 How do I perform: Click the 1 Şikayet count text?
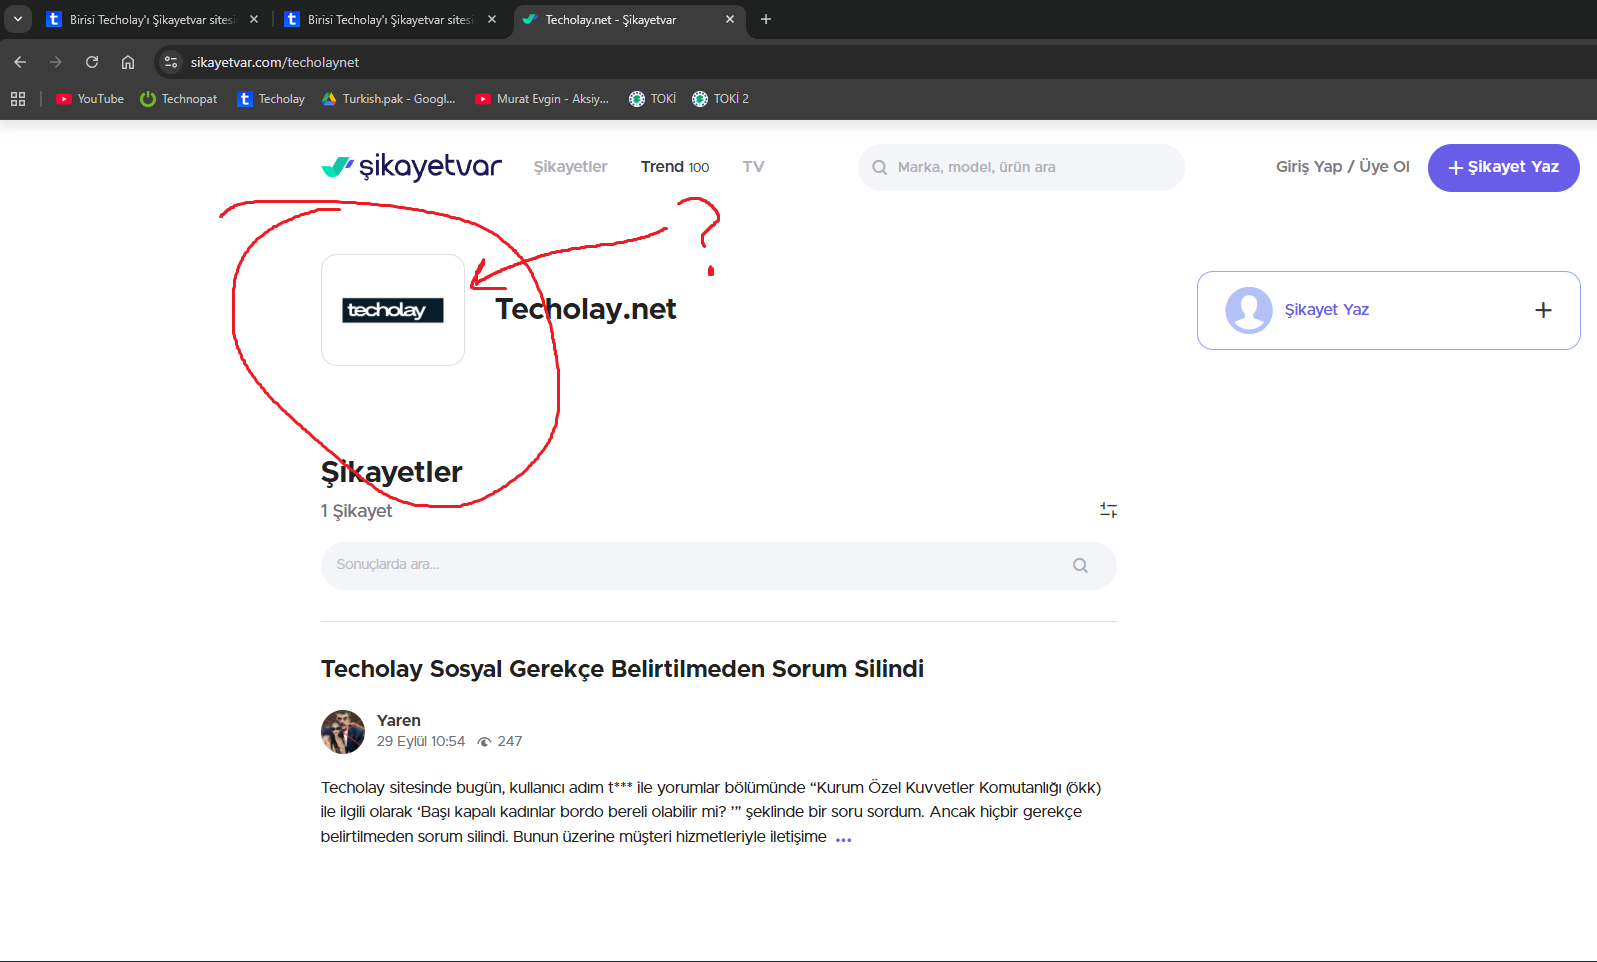(x=357, y=511)
